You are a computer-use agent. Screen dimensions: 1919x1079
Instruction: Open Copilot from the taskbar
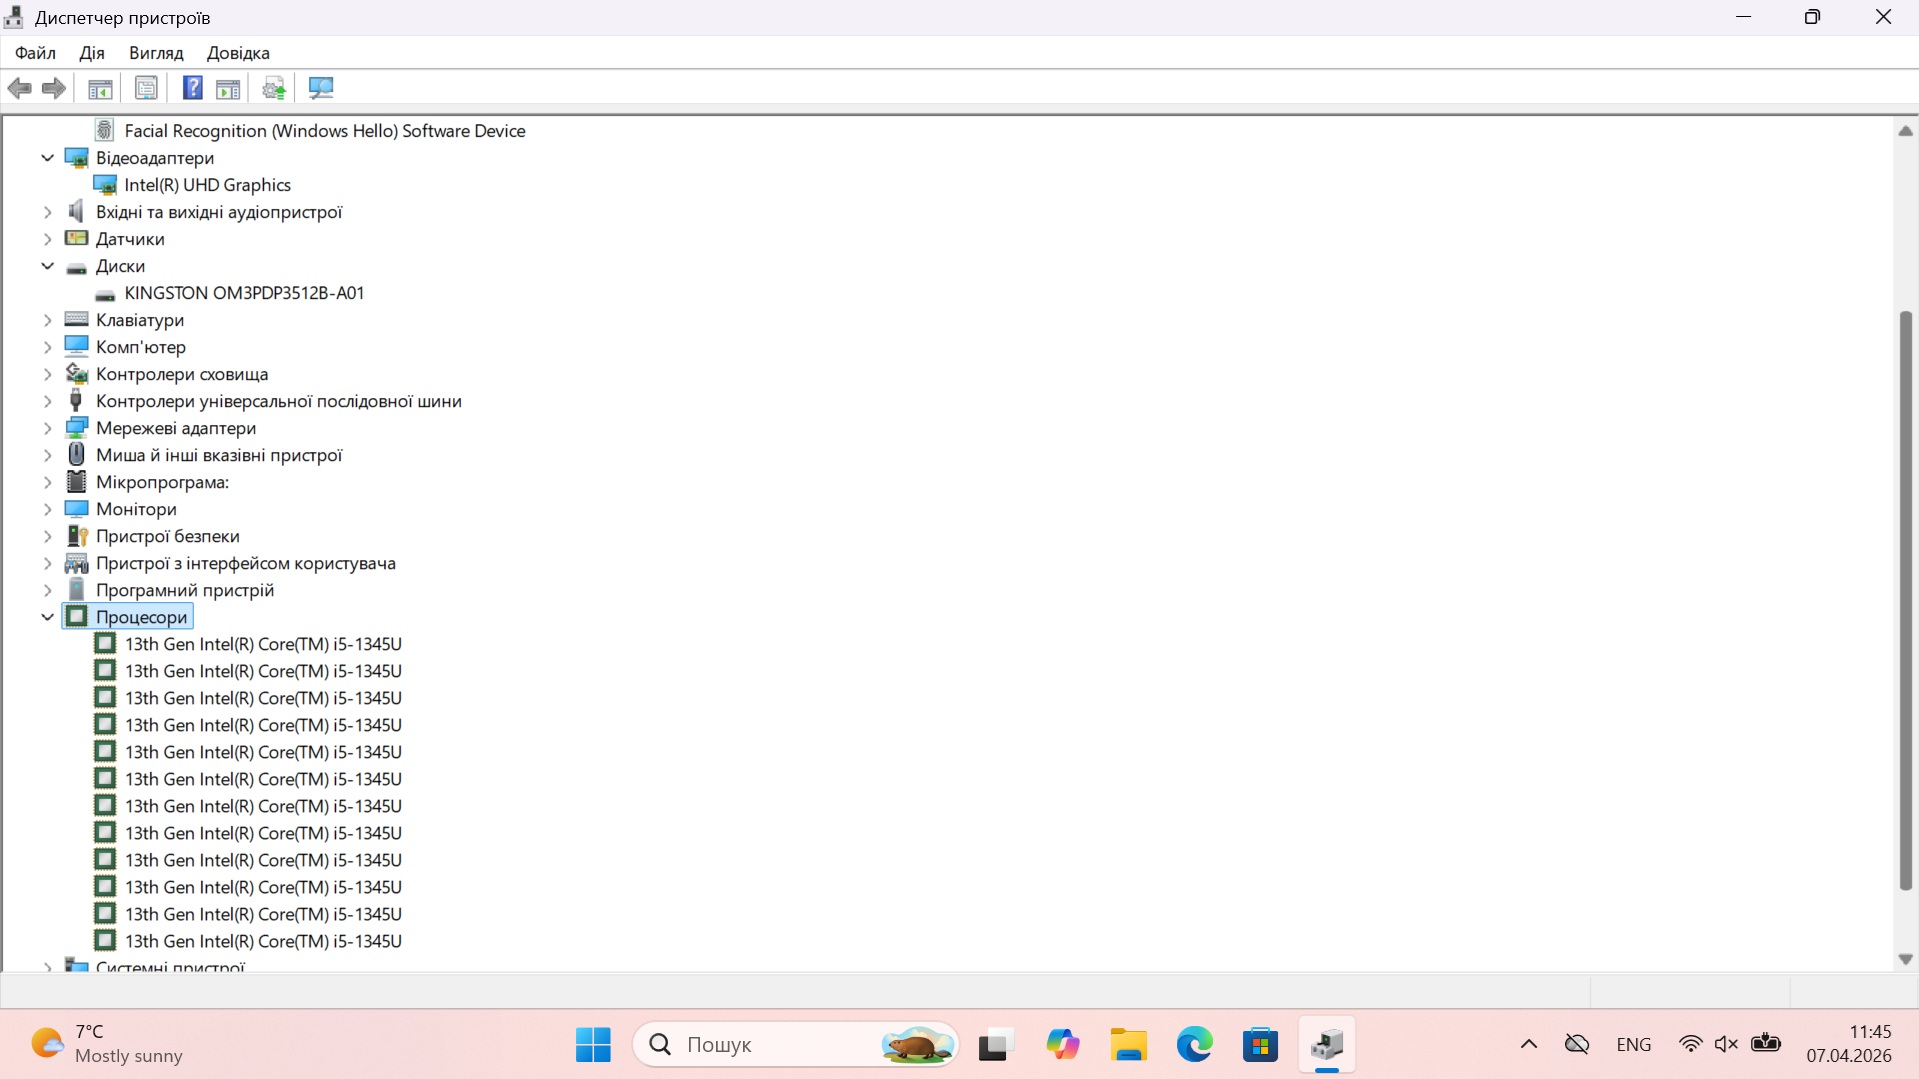coord(1062,1045)
